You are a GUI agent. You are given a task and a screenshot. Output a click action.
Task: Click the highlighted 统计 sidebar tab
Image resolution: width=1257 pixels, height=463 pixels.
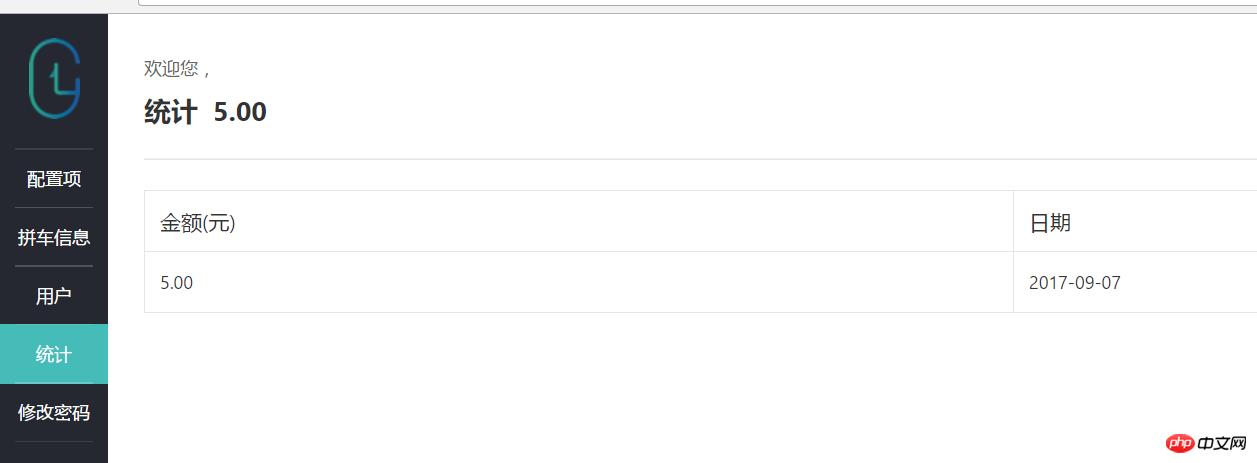coord(54,354)
